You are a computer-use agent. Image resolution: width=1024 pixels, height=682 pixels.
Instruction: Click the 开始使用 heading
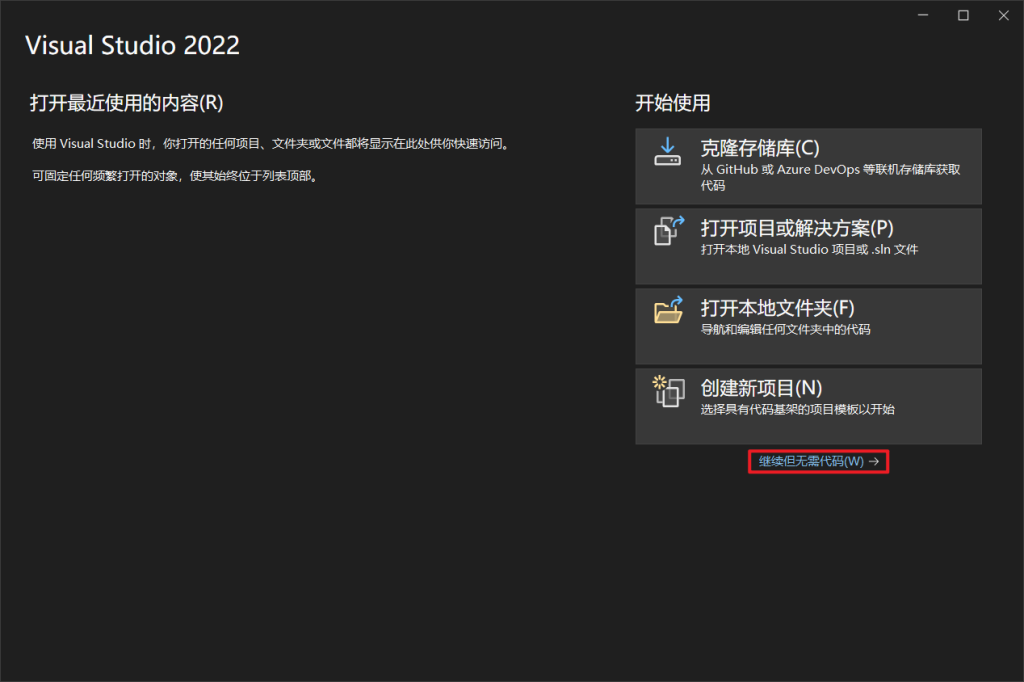tap(673, 103)
